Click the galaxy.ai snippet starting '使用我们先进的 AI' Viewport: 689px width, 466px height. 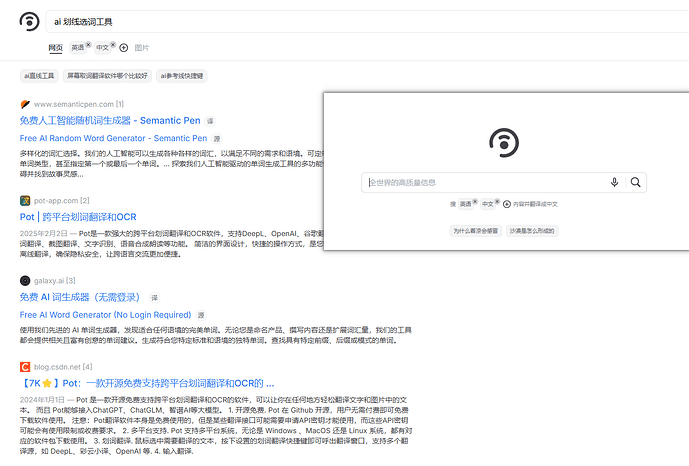point(215,335)
